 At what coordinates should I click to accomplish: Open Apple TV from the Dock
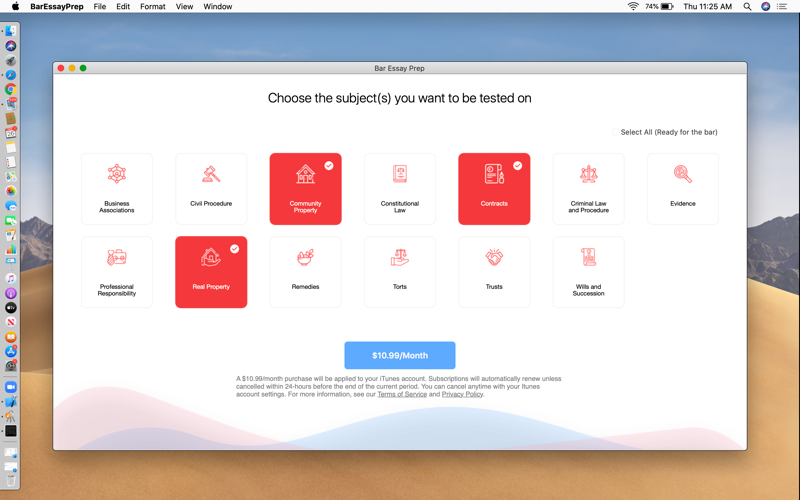[x=11, y=308]
